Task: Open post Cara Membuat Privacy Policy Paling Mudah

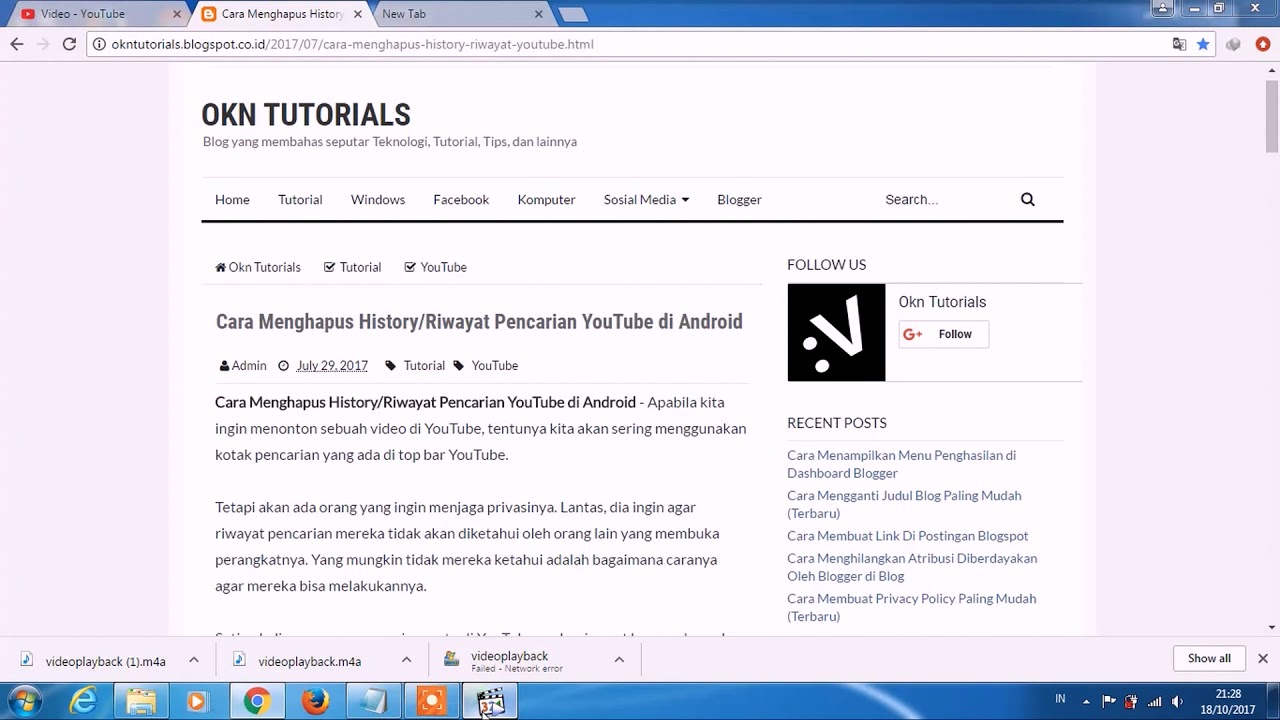Action: pos(911,607)
